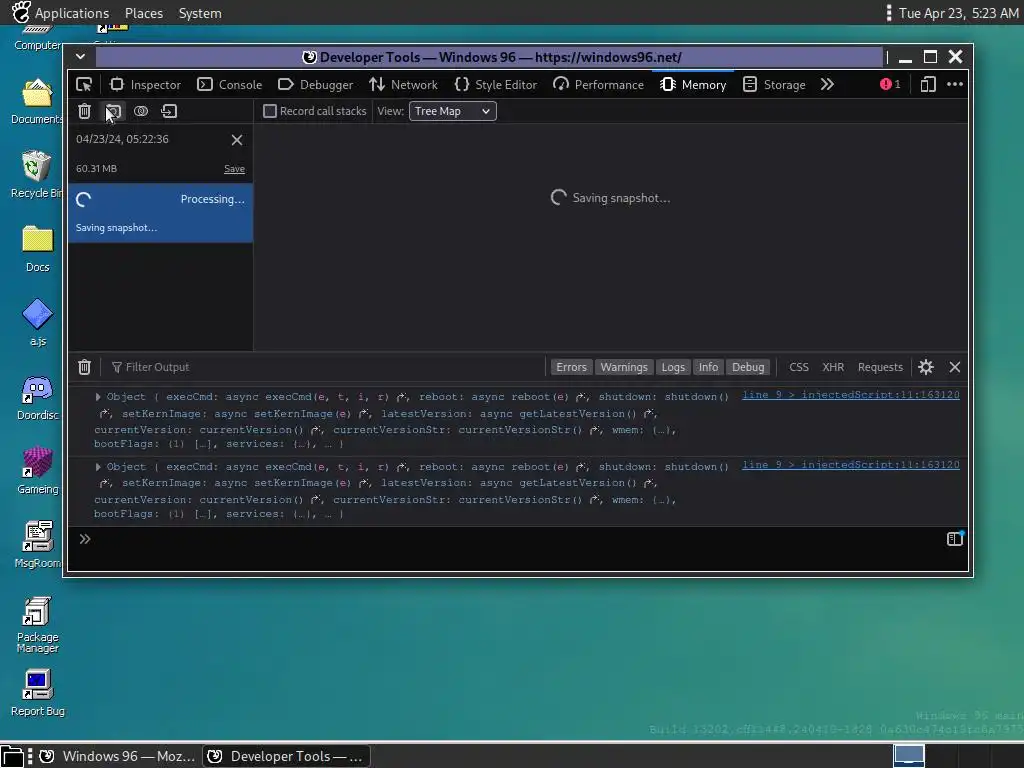Open the Debugger tab
This screenshot has height=768, width=1024.
(x=315, y=84)
